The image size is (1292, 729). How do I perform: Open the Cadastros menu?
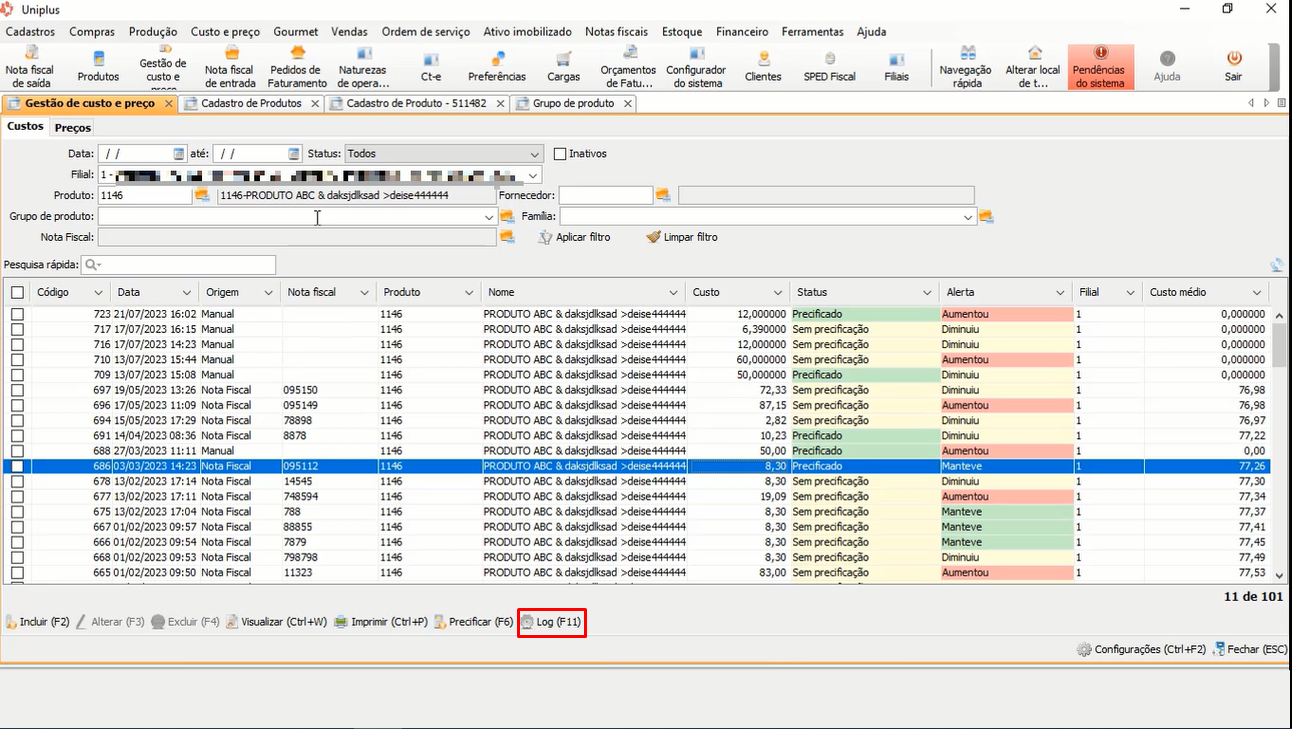pos(30,32)
